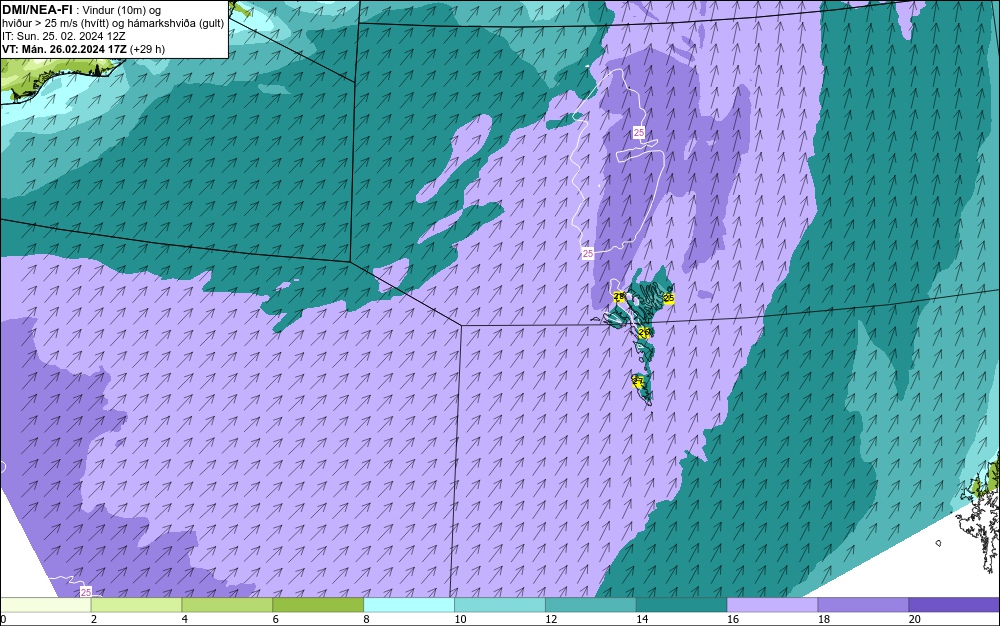Click the white 25 contour label near map top
Viewport: 1000px width, 626px height.
(x=639, y=132)
